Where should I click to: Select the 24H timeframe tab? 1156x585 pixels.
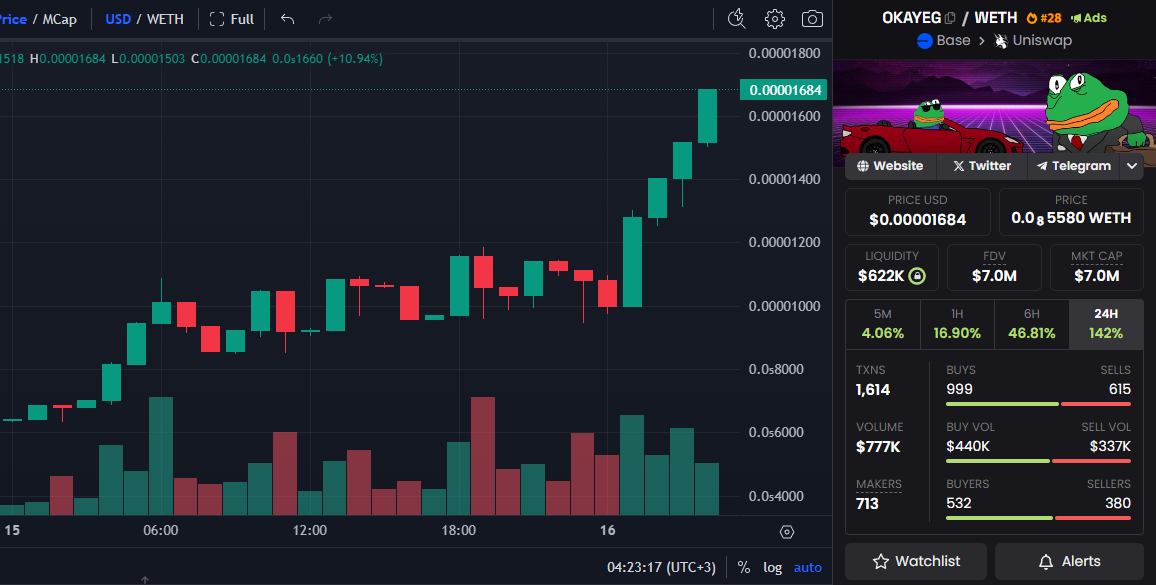[1106, 325]
